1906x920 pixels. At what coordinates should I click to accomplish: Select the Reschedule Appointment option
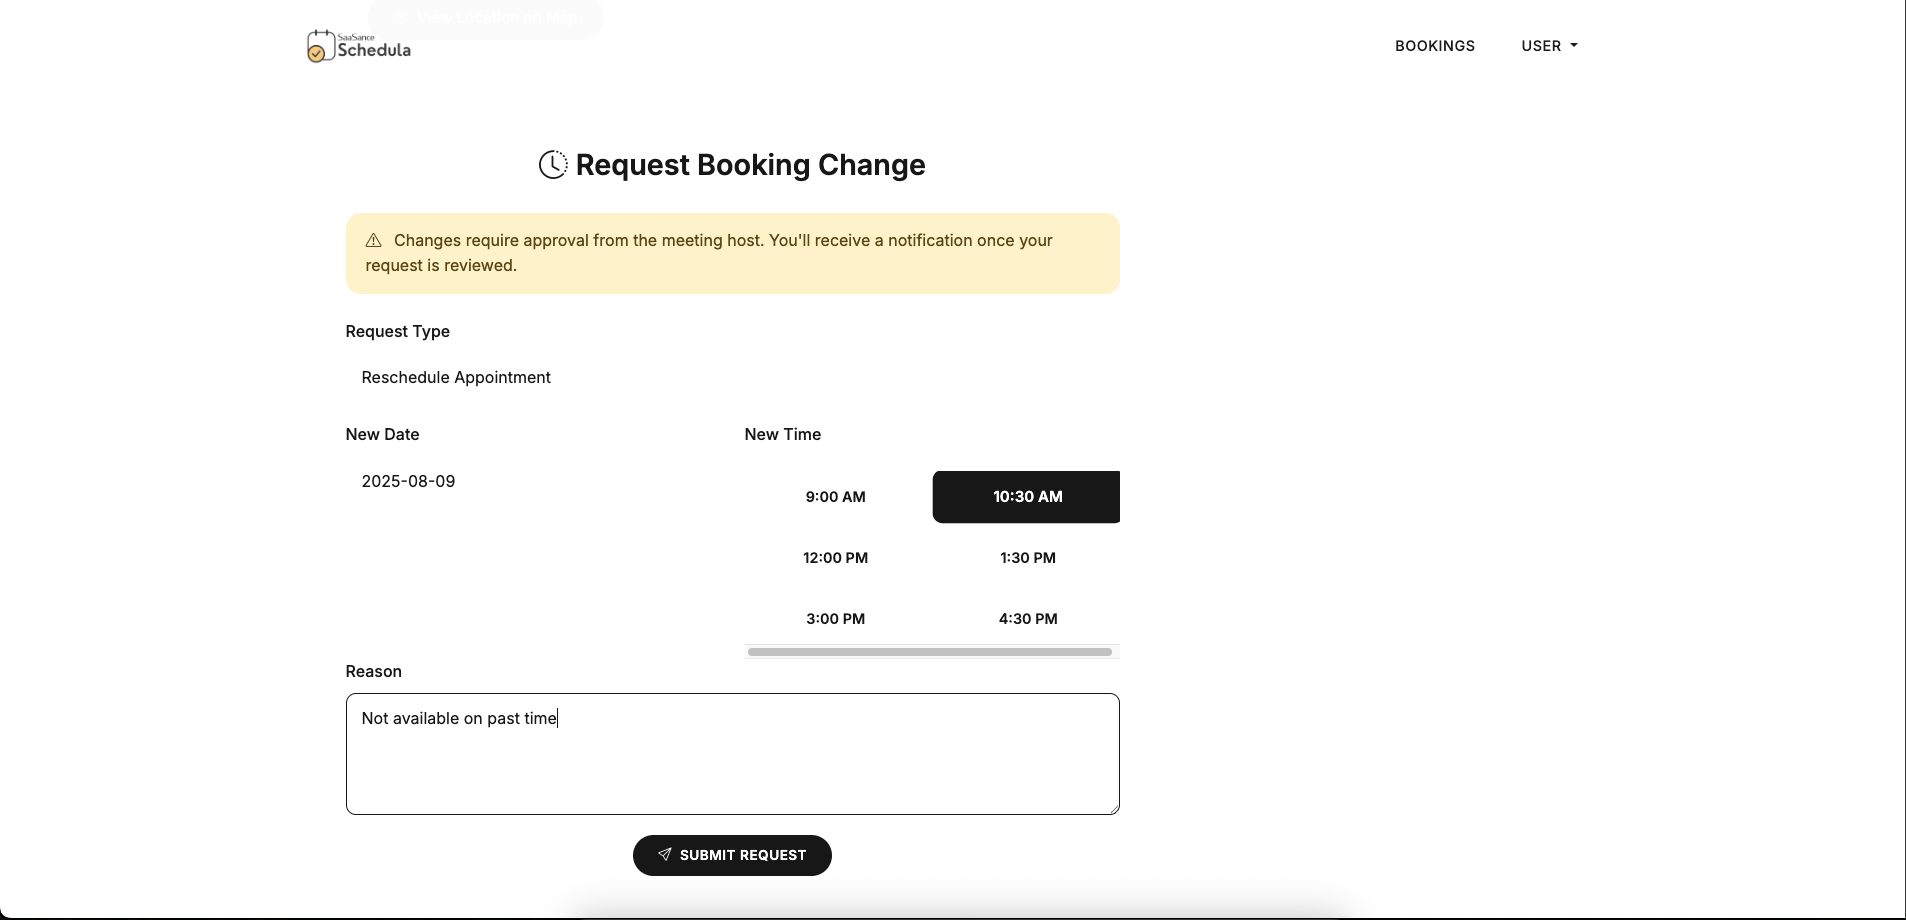(456, 377)
